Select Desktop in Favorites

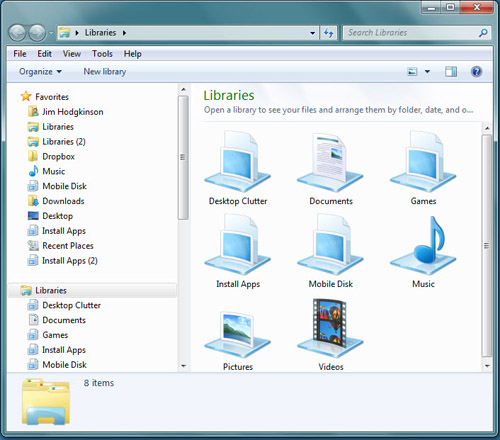(x=50, y=216)
